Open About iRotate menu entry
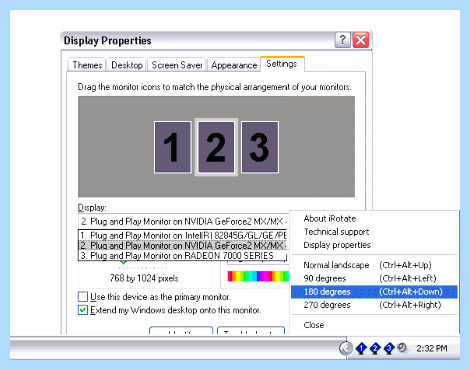Image resolution: width=470 pixels, height=370 pixels. [330, 219]
